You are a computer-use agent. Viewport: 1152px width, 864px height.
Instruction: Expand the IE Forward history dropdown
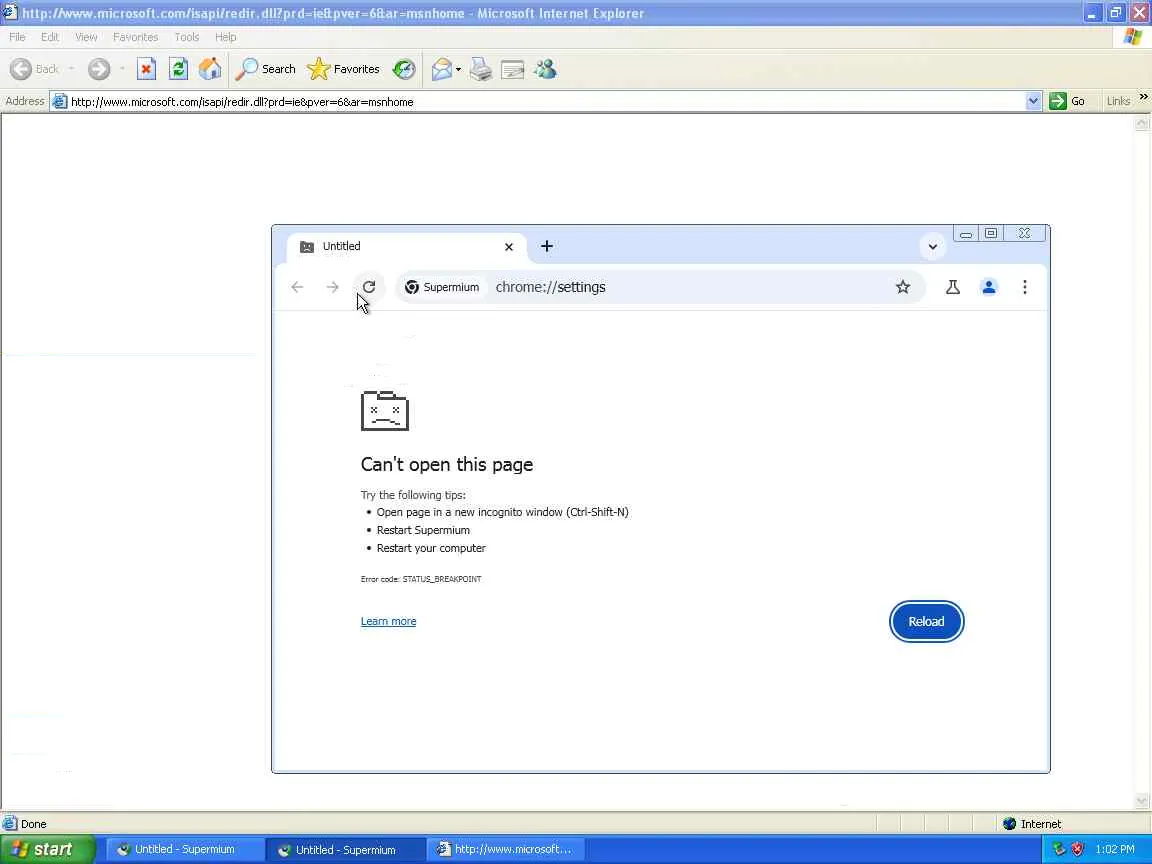coord(121,69)
